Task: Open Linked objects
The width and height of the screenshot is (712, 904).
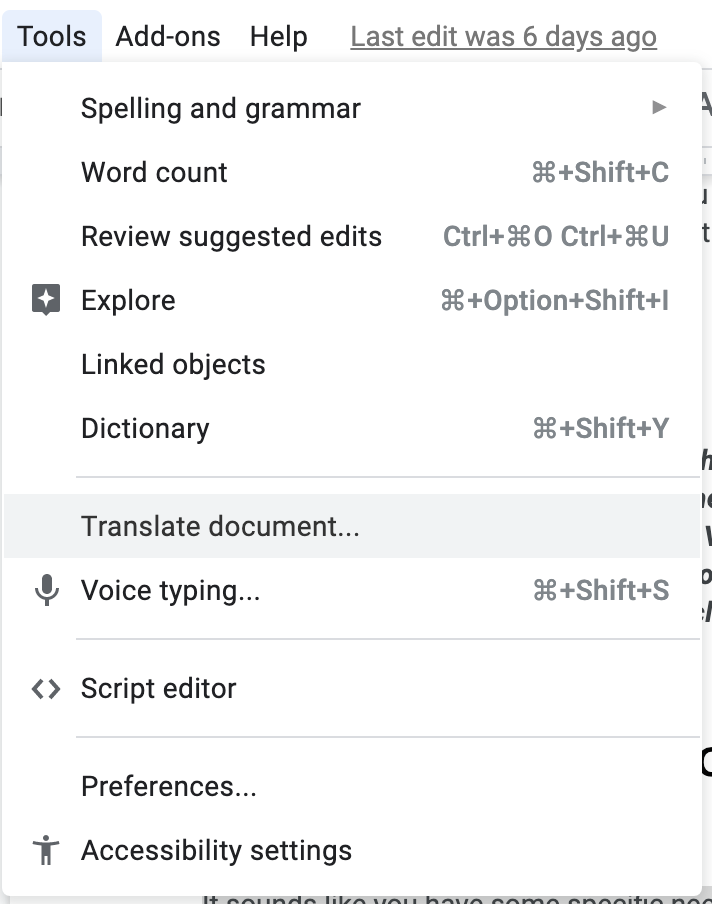Action: tap(173, 364)
